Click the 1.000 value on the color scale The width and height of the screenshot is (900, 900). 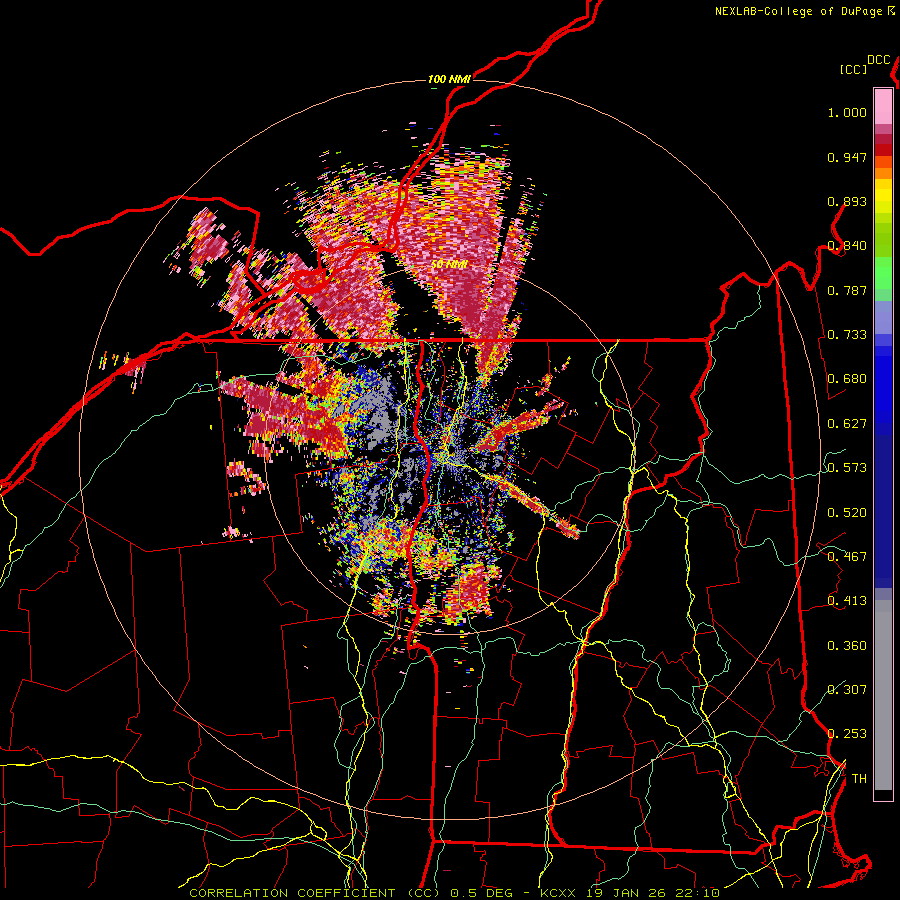point(847,112)
